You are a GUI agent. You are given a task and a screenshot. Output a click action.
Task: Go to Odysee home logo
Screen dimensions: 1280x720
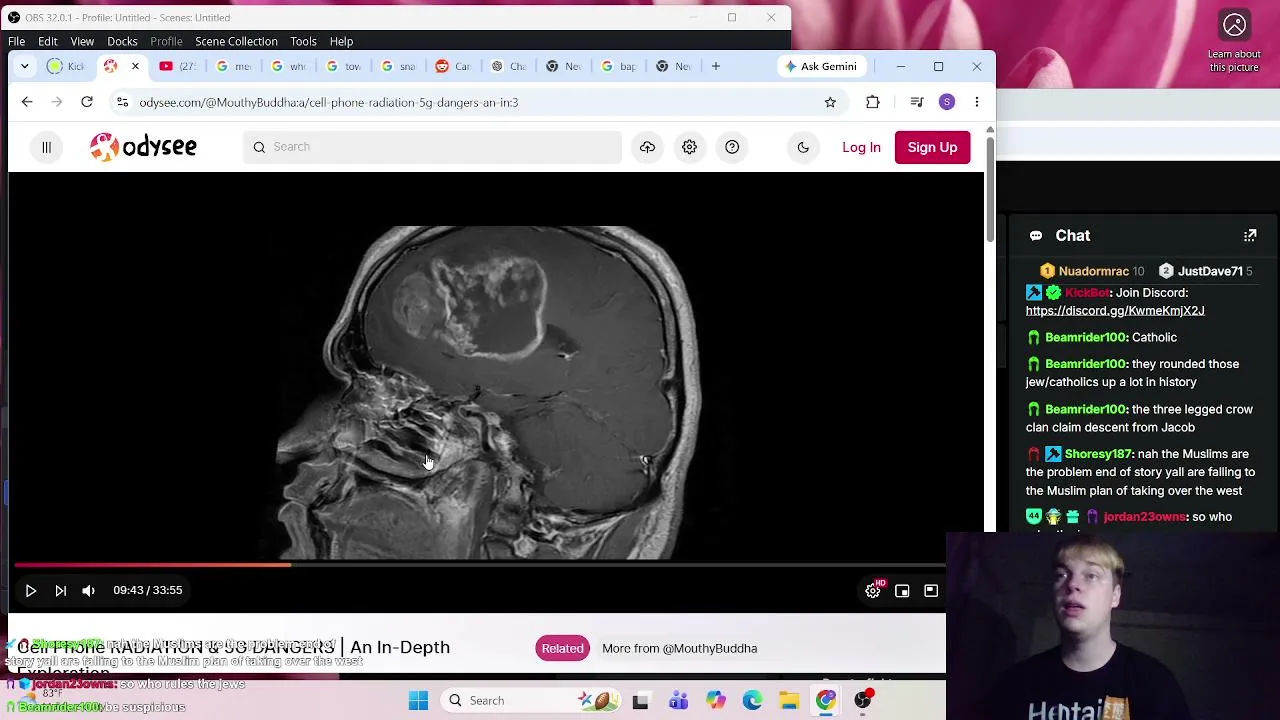(143, 147)
